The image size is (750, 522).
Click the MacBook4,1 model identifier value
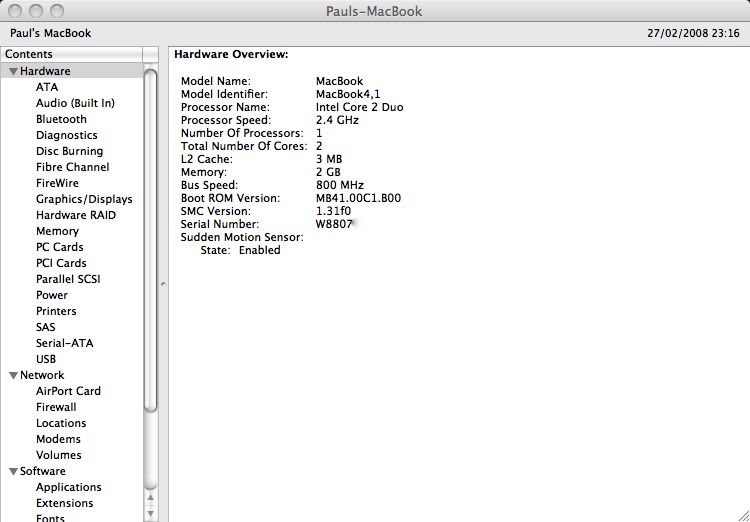click(348, 94)
